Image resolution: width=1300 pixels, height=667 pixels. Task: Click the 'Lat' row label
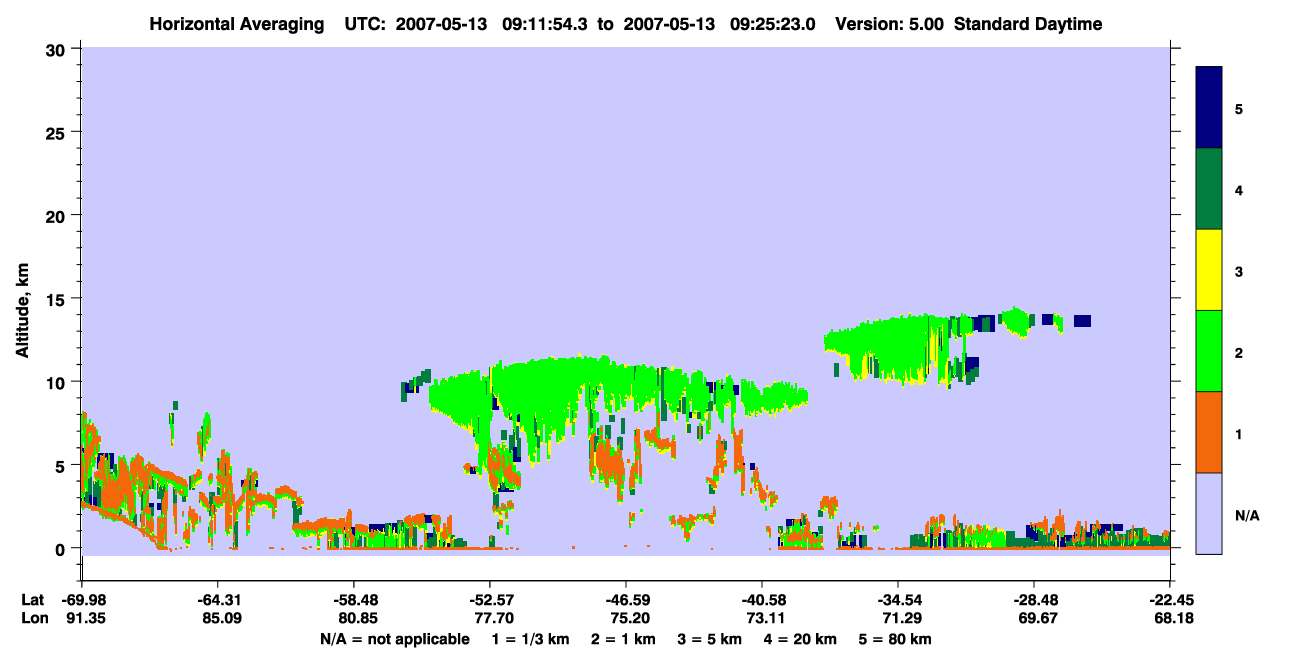(x=31, y=600)
